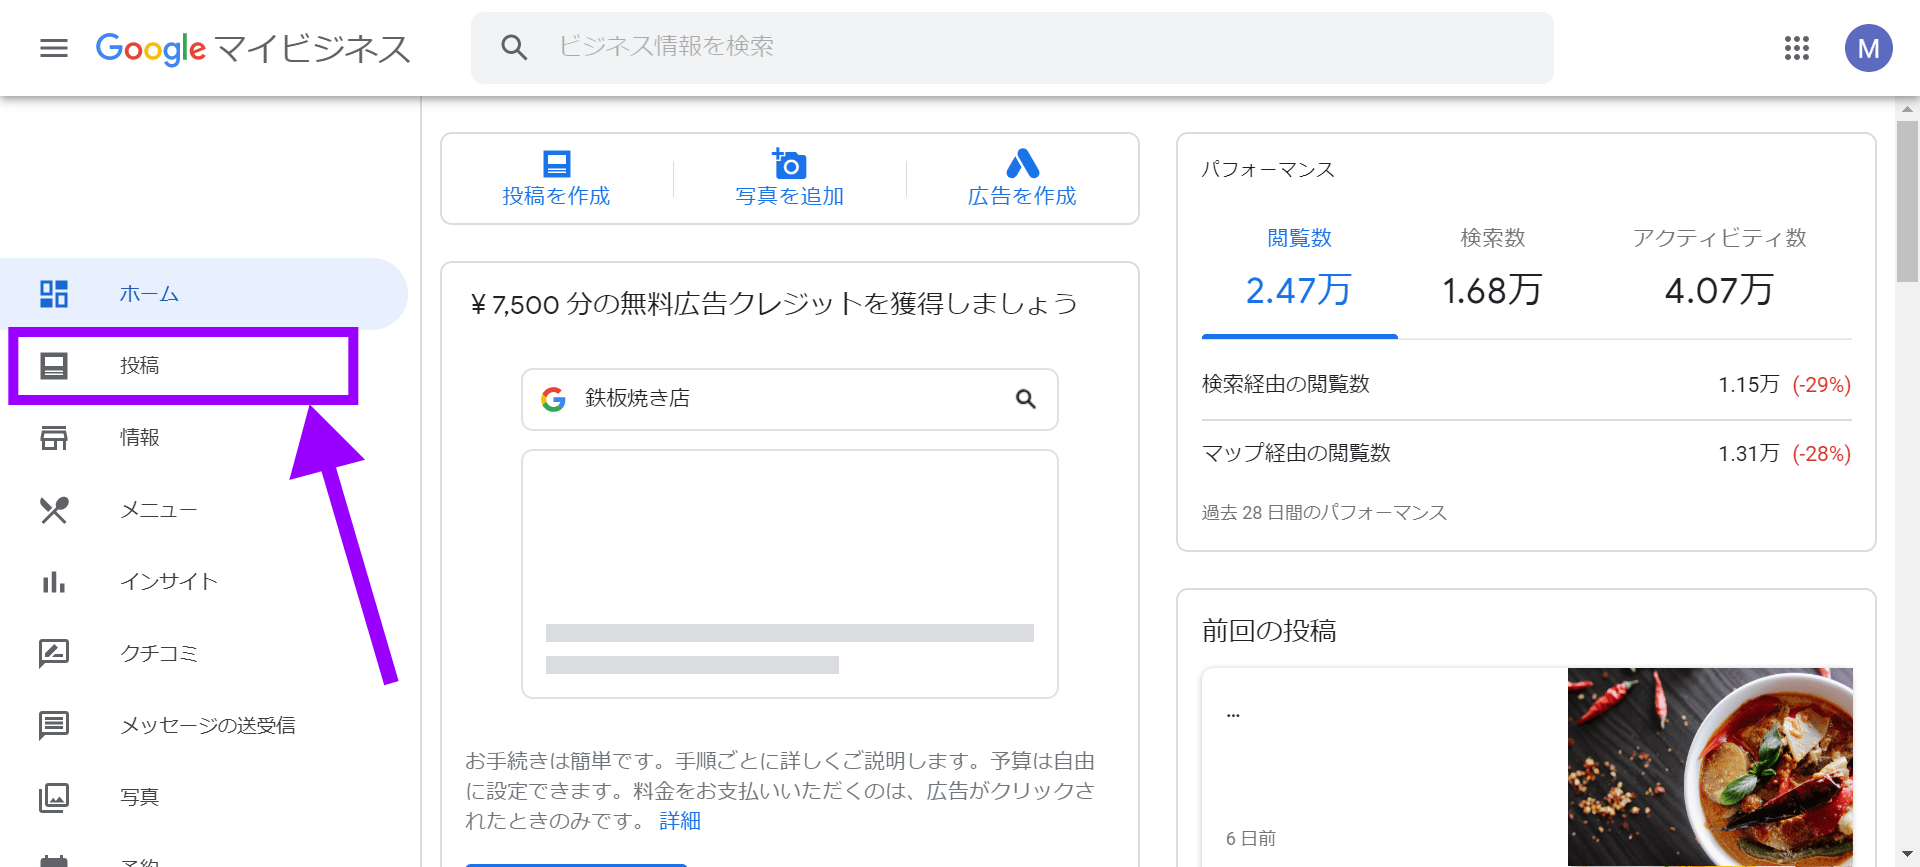Go to ホーム in the sidebar
Viewport: 1920px width, 867px height.
click(149, 294)
